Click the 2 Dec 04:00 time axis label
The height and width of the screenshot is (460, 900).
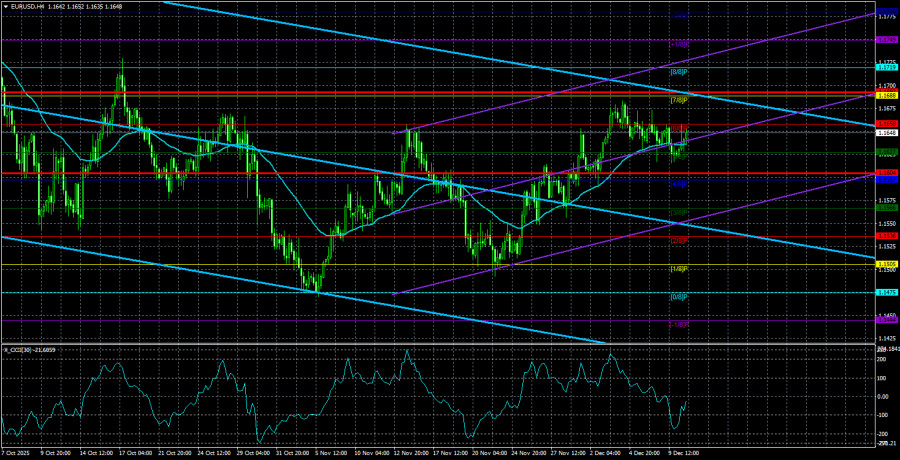[x=606, y=453]
